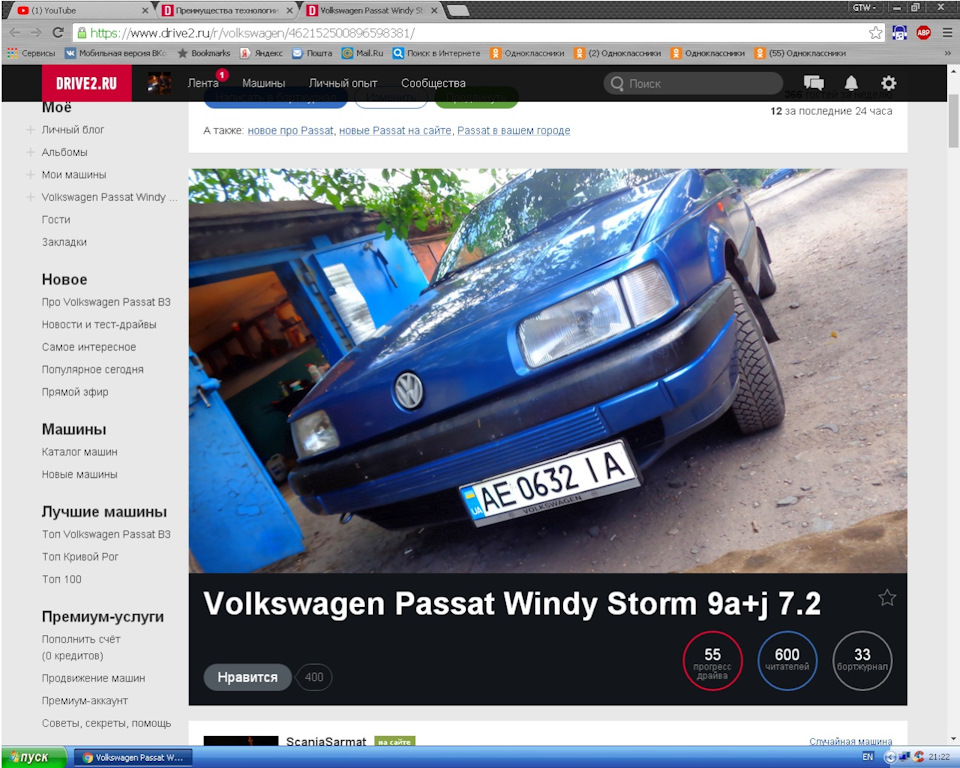Open Премиум-аккаунт sidebar link
The width and height of the screenshot is (960, 768).
click(x=84, y=701)
